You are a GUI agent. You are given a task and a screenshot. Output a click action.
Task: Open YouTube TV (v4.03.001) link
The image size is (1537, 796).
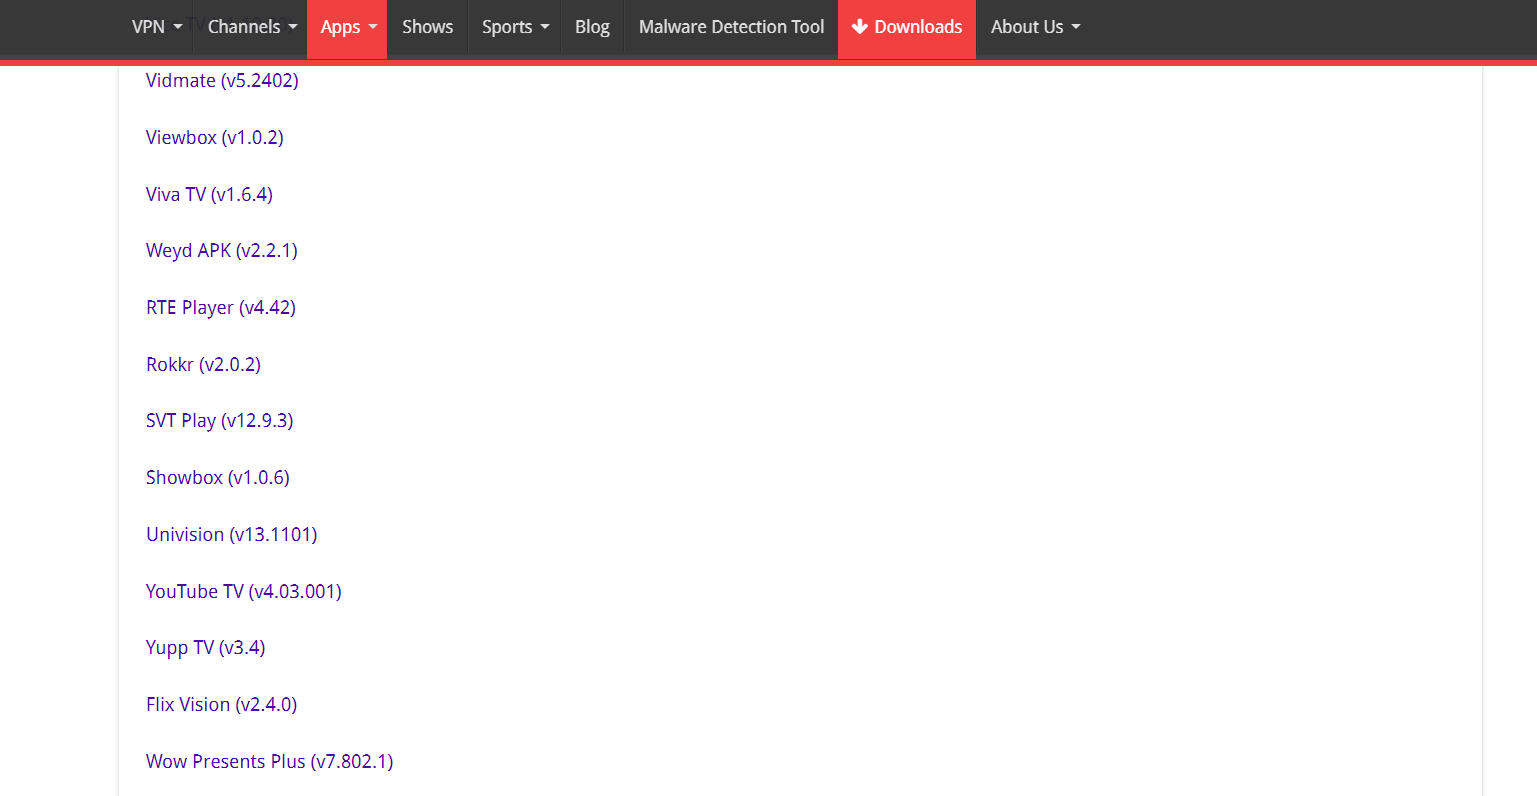click(244, 591)
